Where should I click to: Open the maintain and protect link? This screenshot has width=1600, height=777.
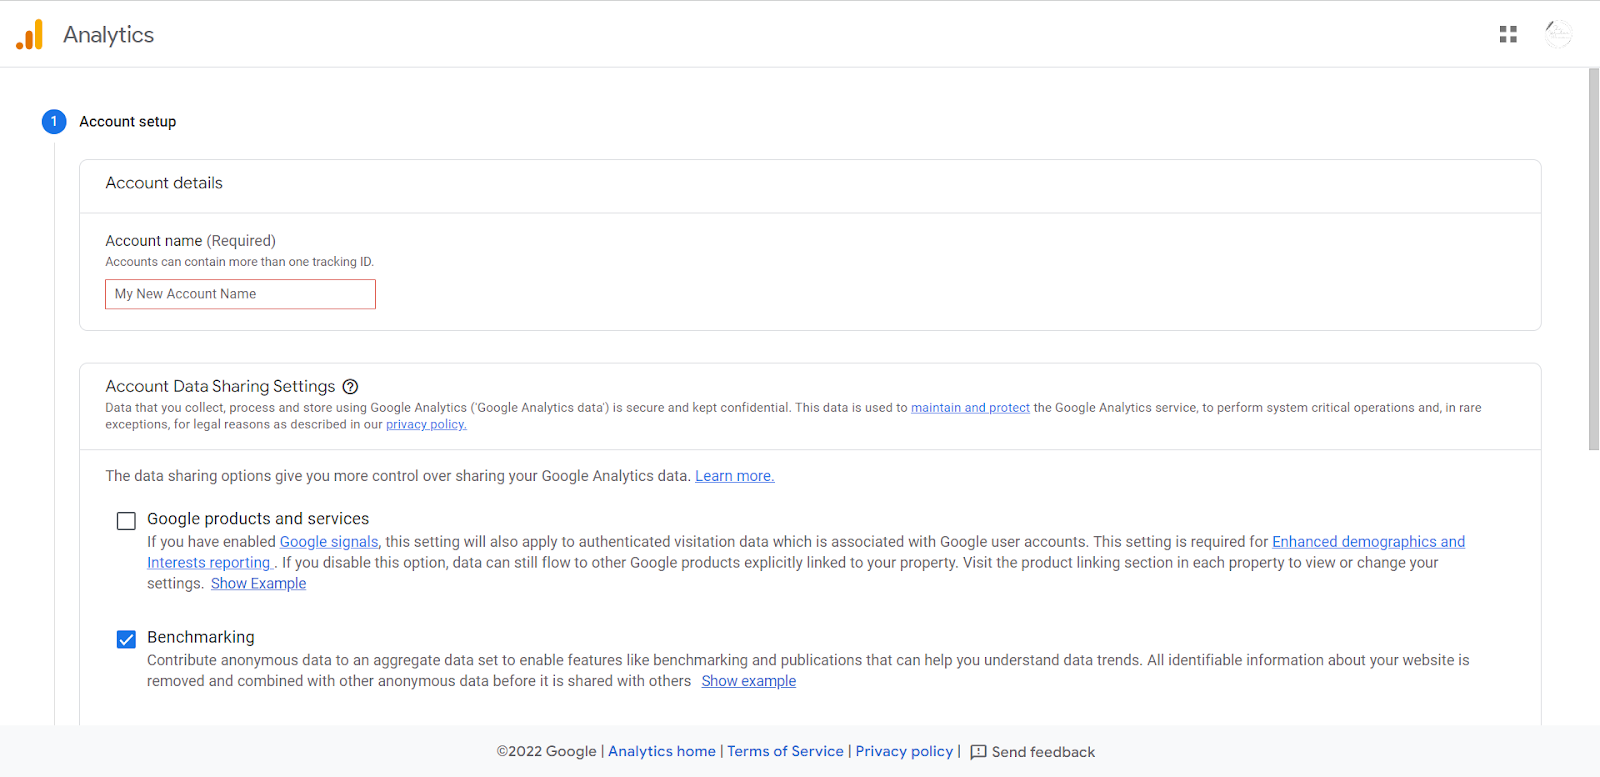970,408
